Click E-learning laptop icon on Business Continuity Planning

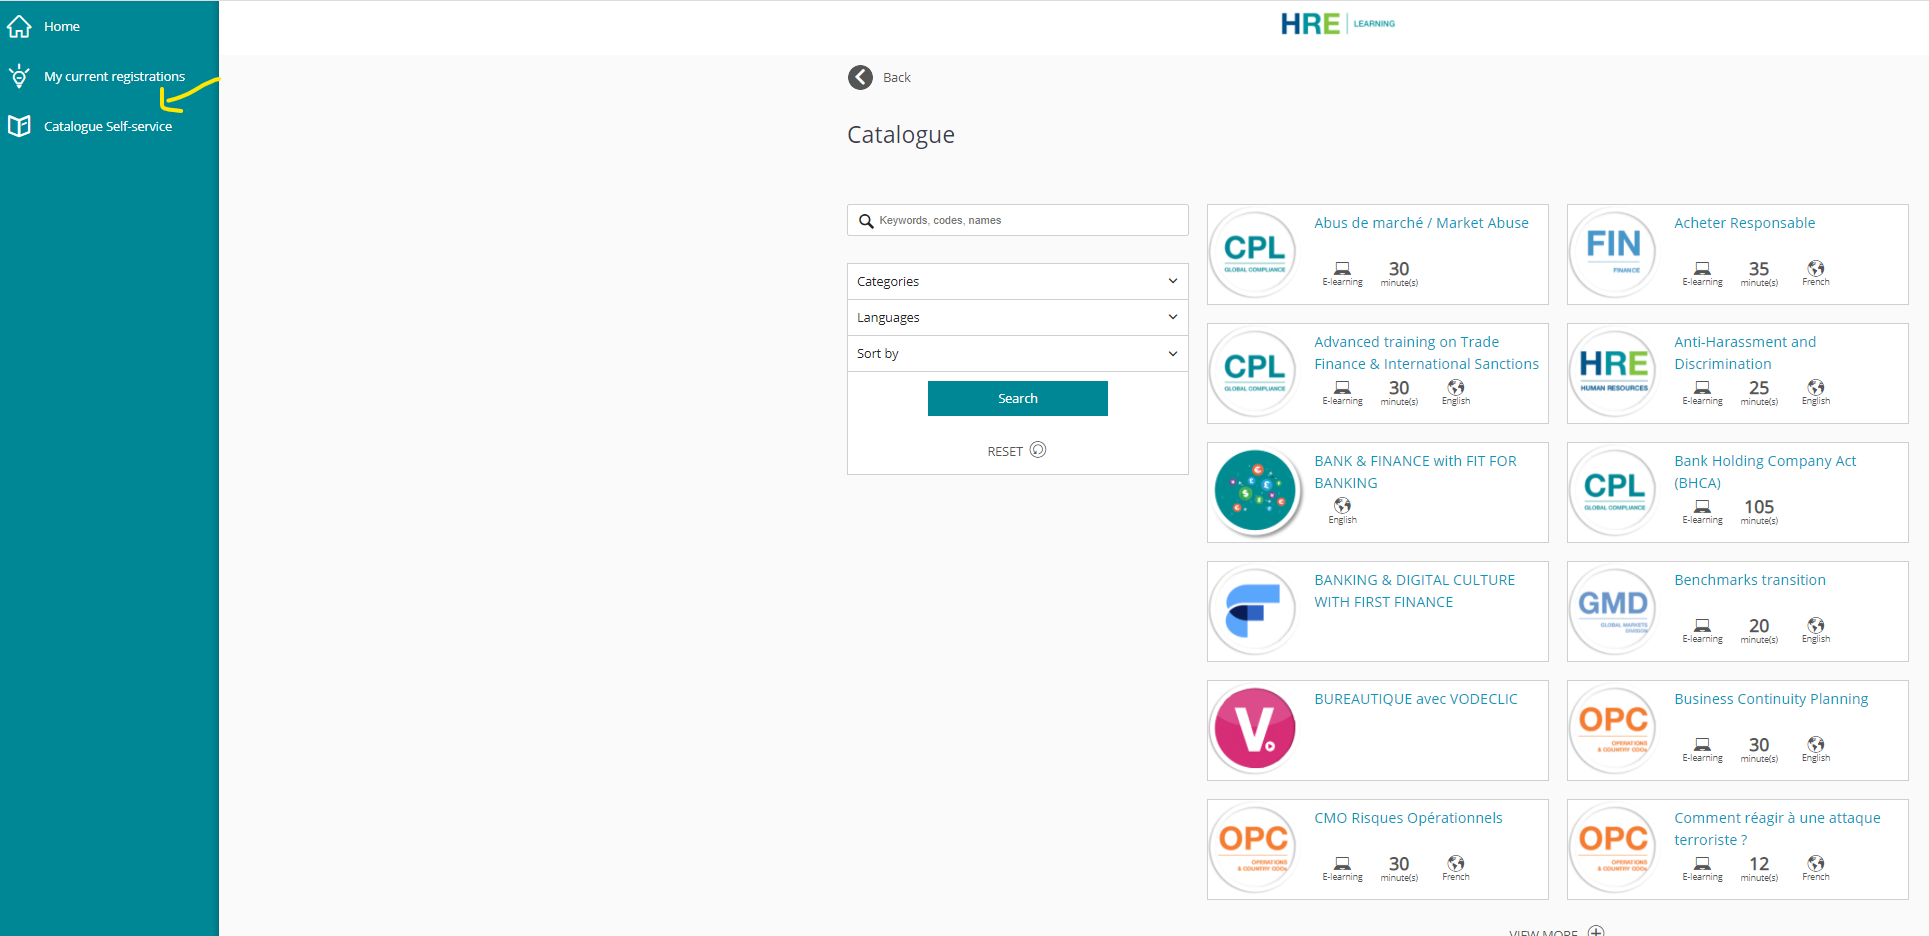[1702, 745]
